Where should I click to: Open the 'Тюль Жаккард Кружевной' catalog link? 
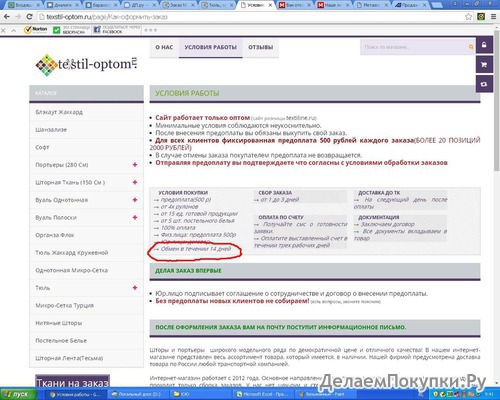coord(72,253)
